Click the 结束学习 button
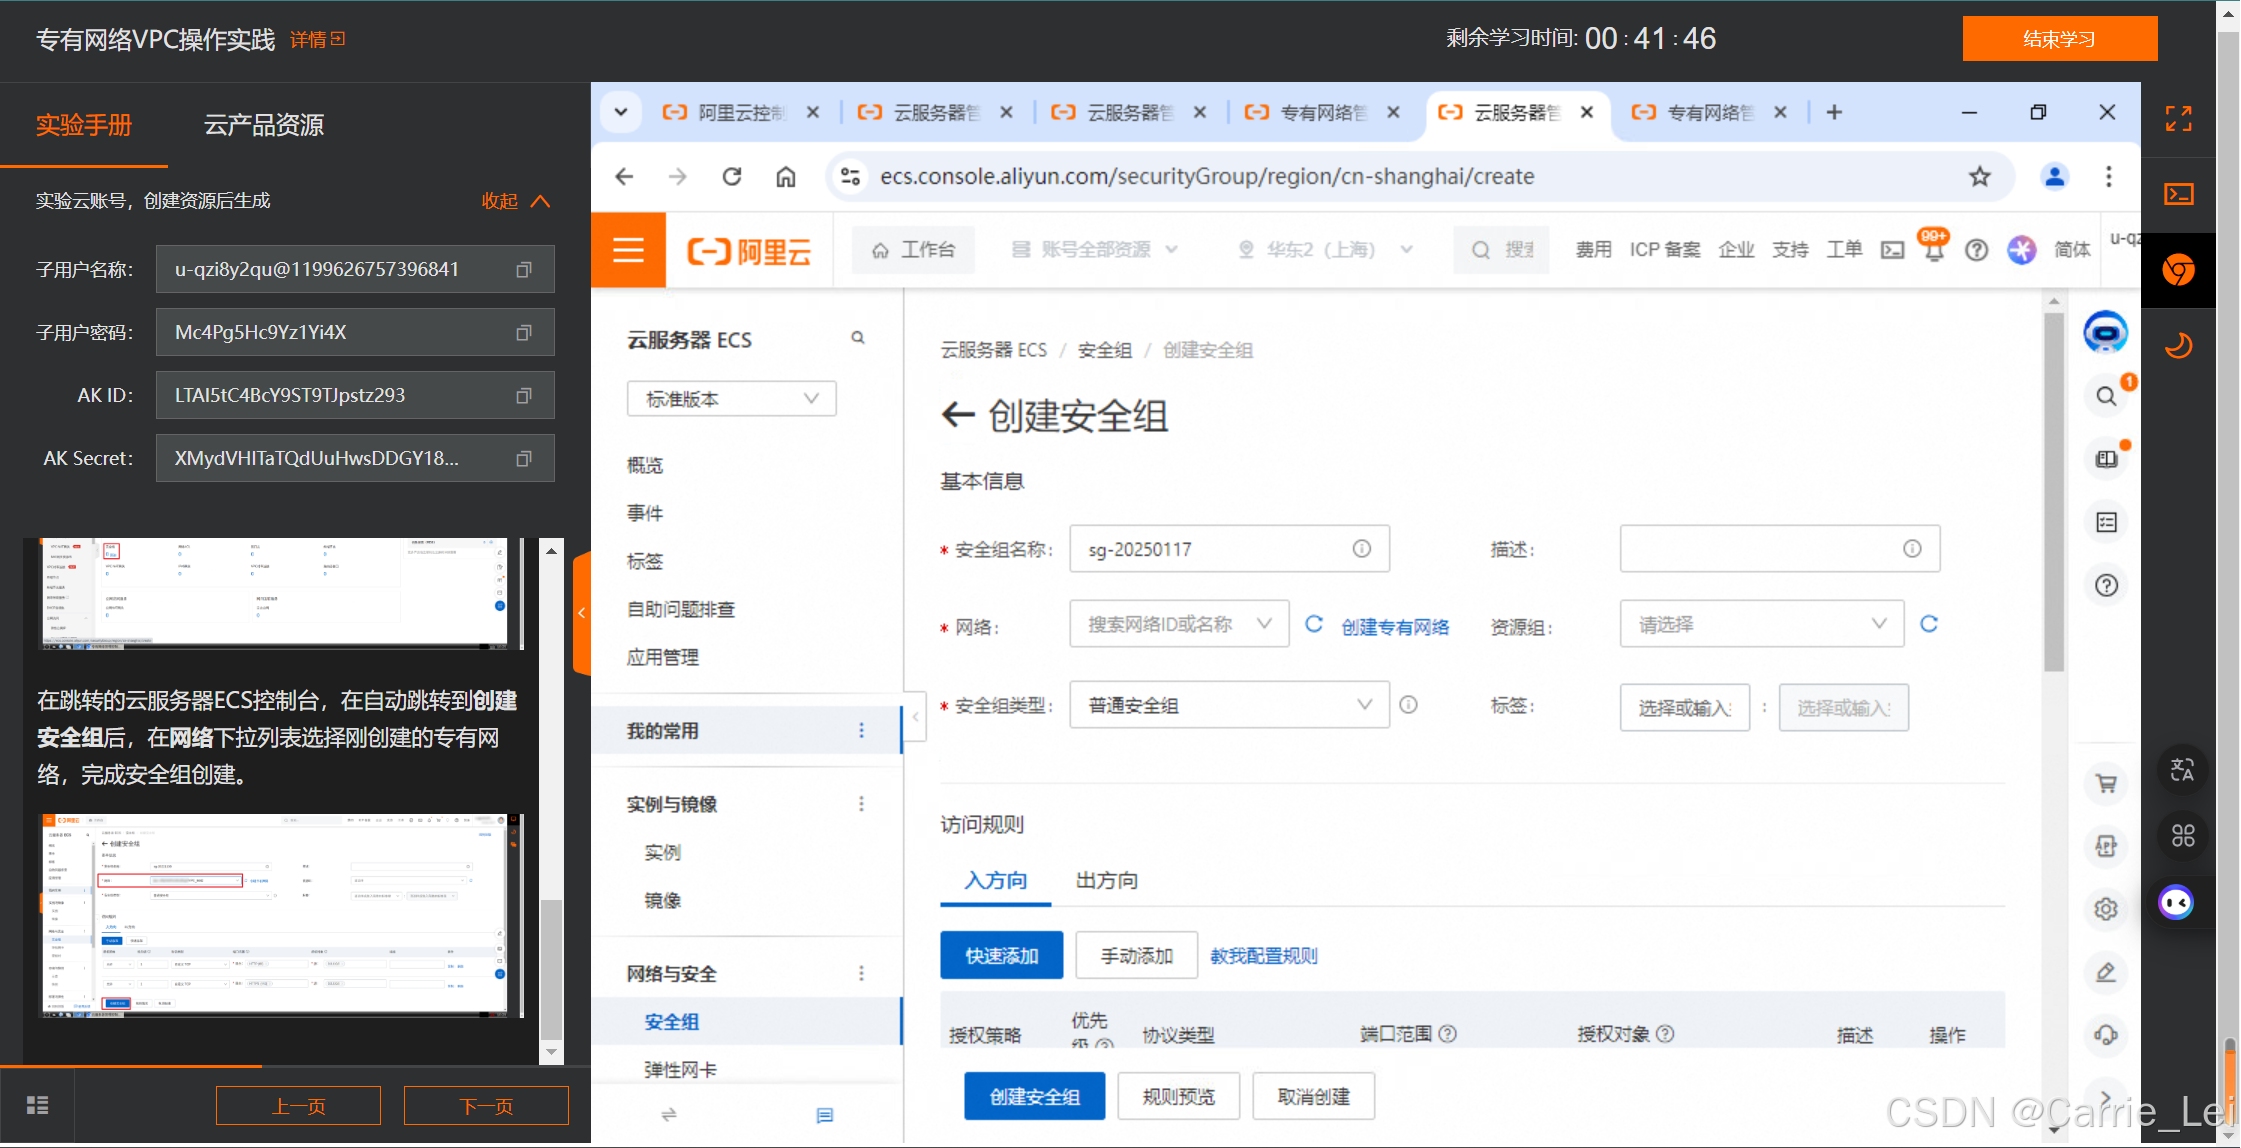 pyautogui.click(x=2059, y=39)
